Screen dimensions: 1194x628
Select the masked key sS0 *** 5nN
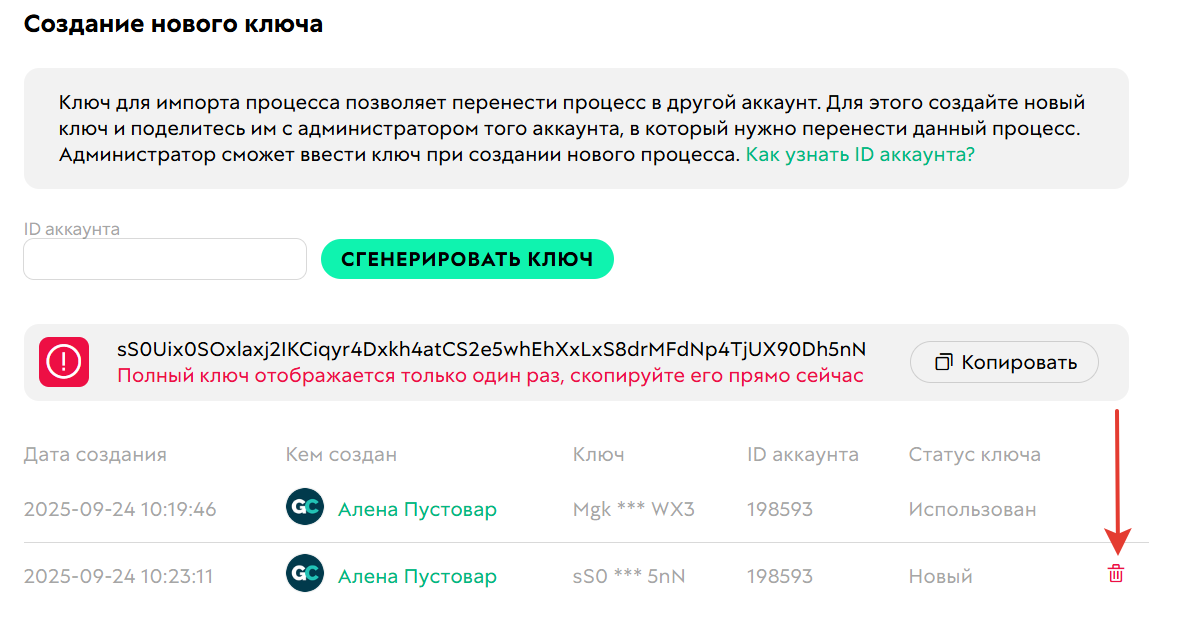pyautogui.click(x=629, y=576)
